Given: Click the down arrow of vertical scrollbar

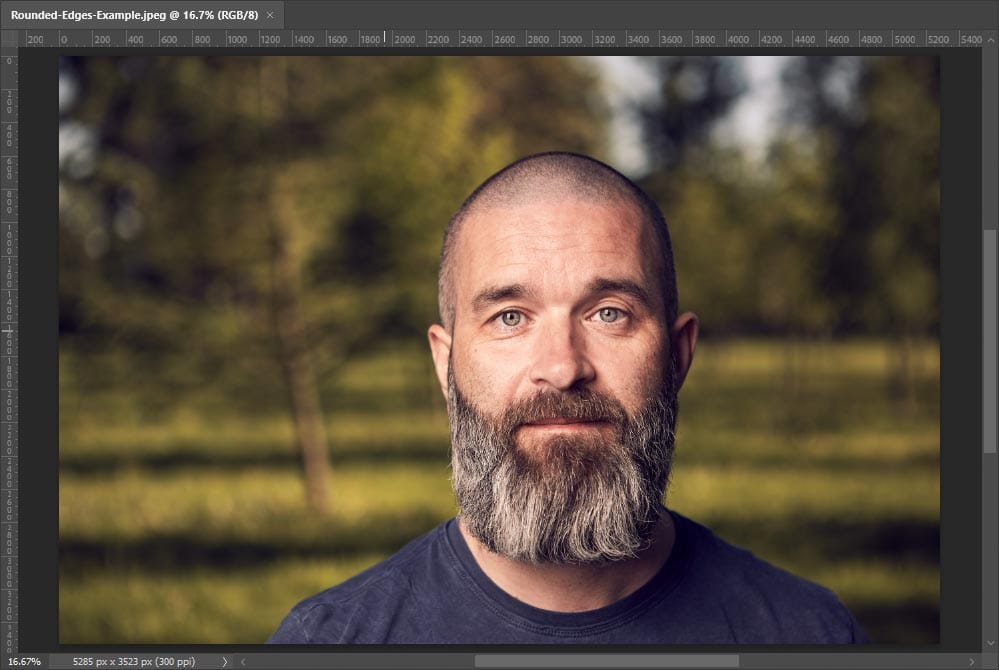Looking at the screenshot, I should (990, 644).
